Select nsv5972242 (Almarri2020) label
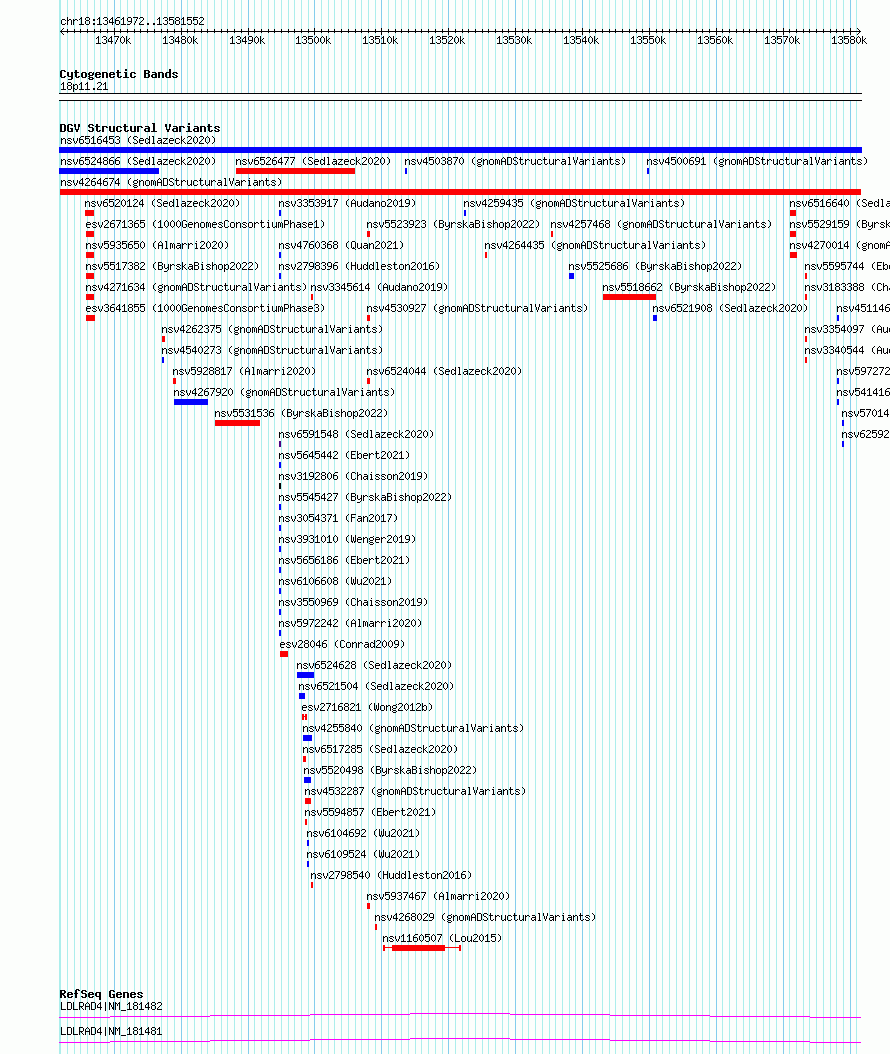Image resolution: width=890 pixels, height=1054 pixels. pyautogui.click(x=350, y=623)
